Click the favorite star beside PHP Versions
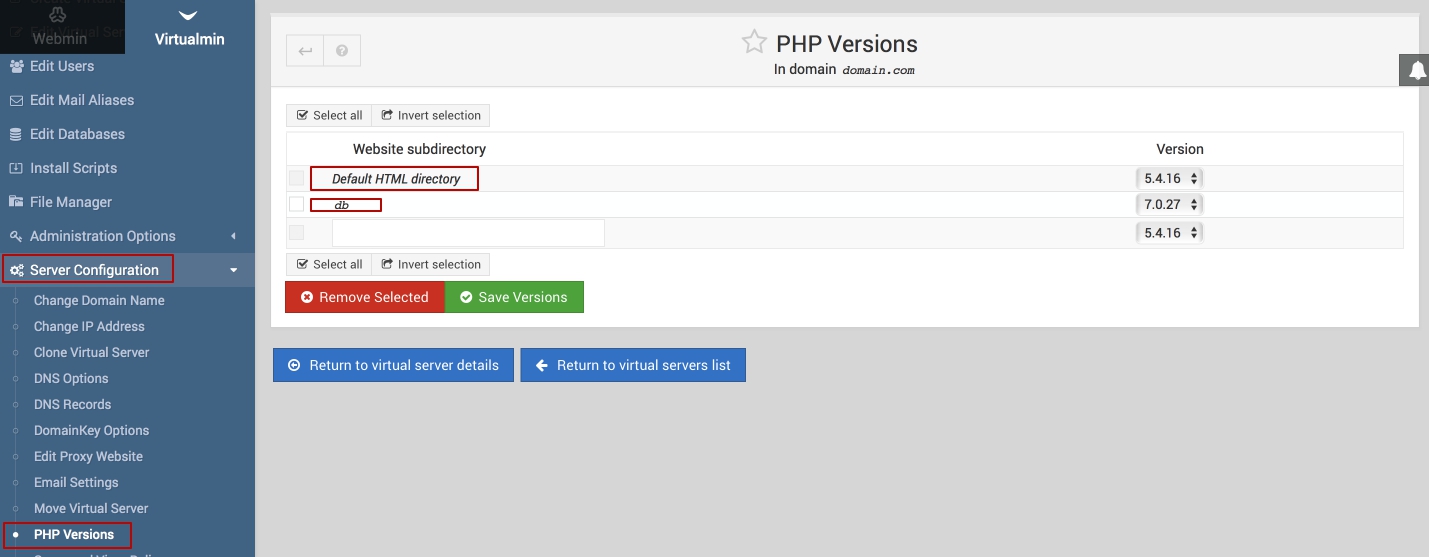The image size is (1429, 557). click(753, 42)
